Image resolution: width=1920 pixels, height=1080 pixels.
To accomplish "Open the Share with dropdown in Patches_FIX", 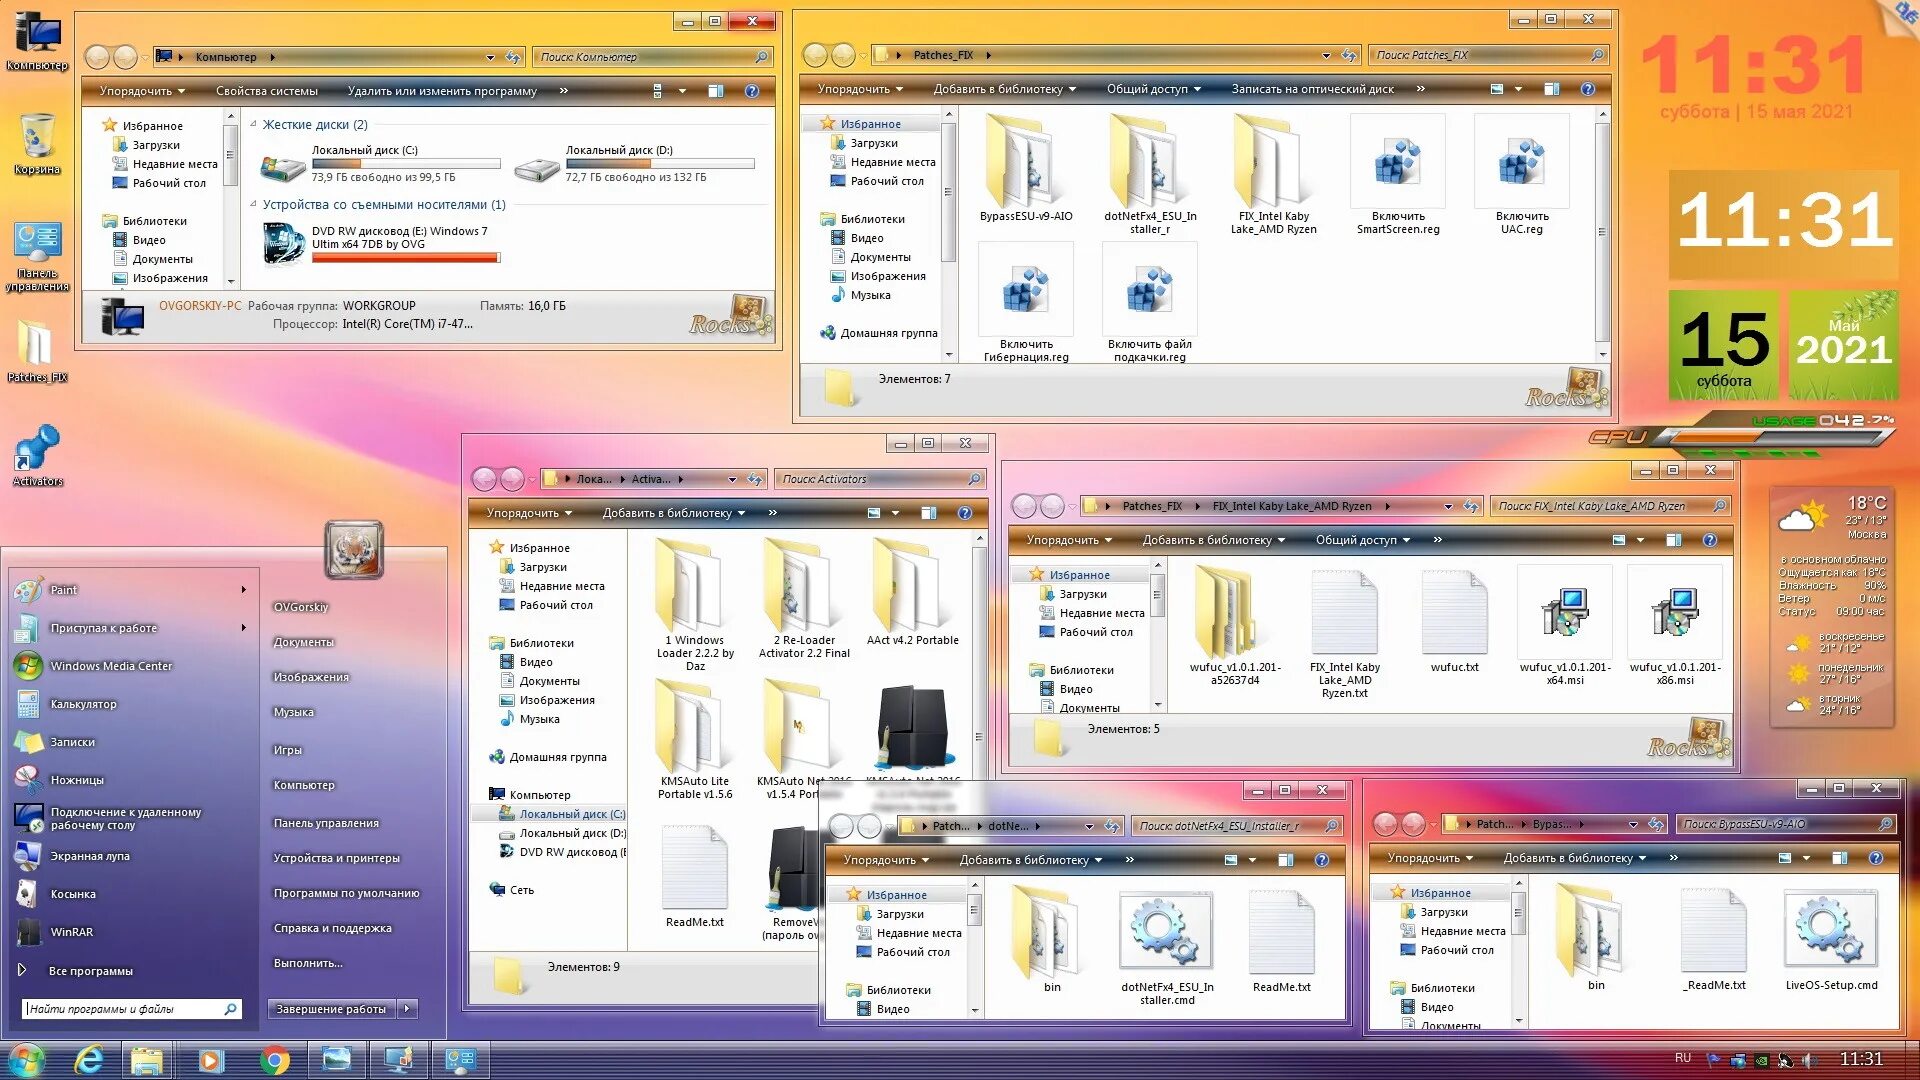I will [1153, 89].
